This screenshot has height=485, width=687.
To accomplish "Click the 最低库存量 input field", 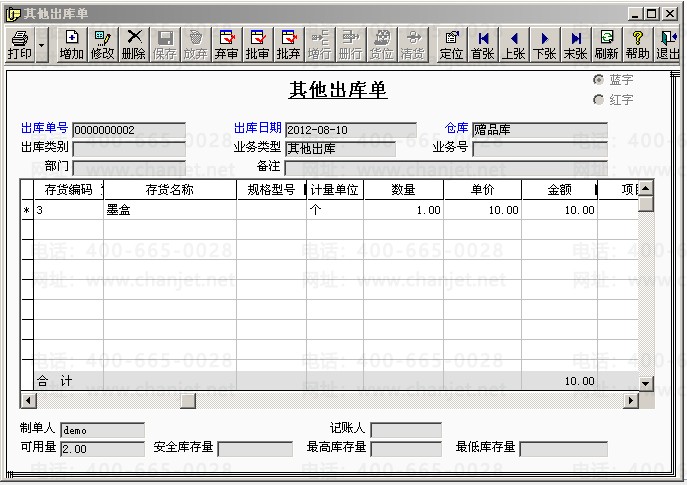I will click(x=563, y=449).
